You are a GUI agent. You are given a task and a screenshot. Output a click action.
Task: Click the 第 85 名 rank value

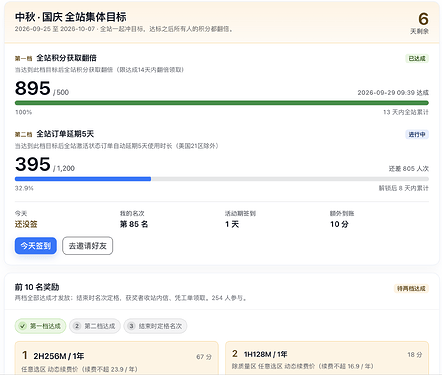pyautogui.click(x=134, y=224)
